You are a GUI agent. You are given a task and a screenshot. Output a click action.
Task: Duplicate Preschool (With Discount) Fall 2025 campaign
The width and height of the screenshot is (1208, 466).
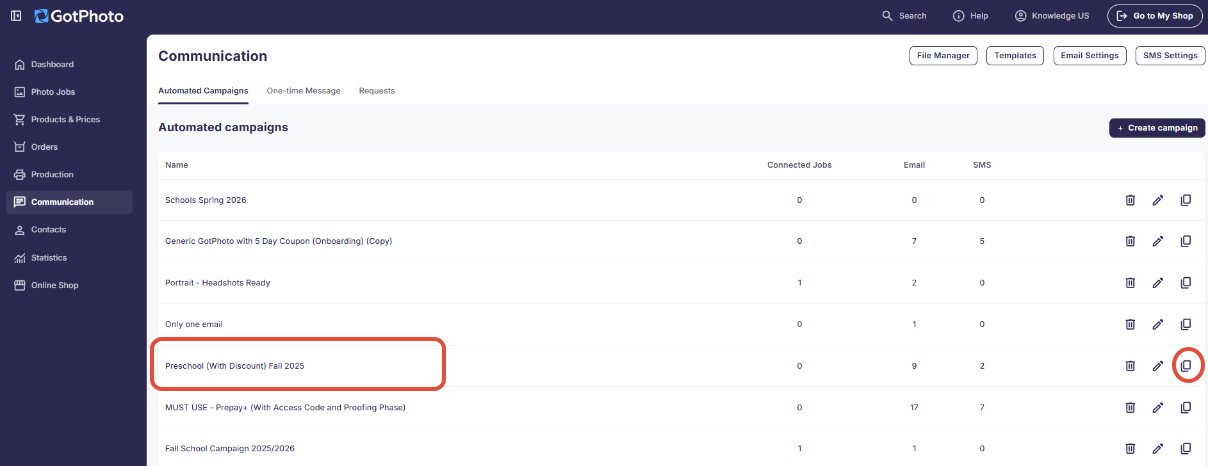[1186, 366]
